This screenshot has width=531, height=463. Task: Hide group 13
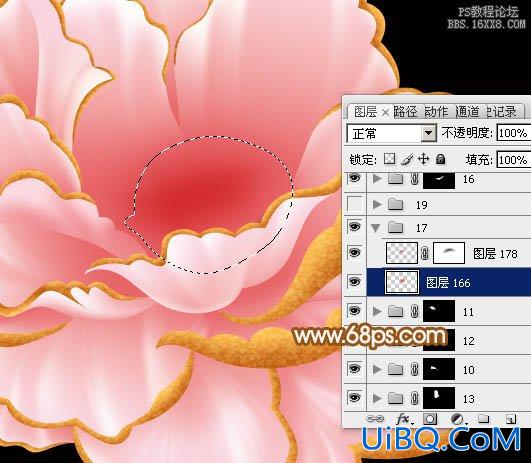pyautogui.click(x=354, y=397)
